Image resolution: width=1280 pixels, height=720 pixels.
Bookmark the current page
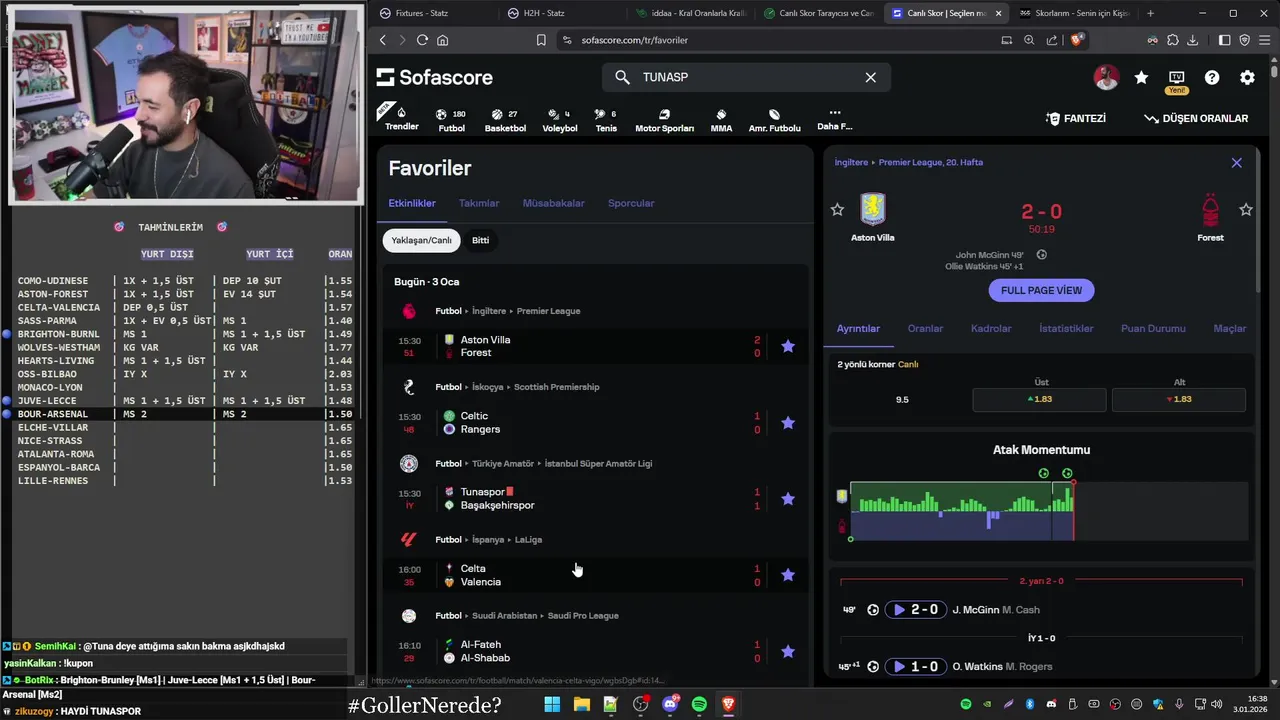point(541,40)
